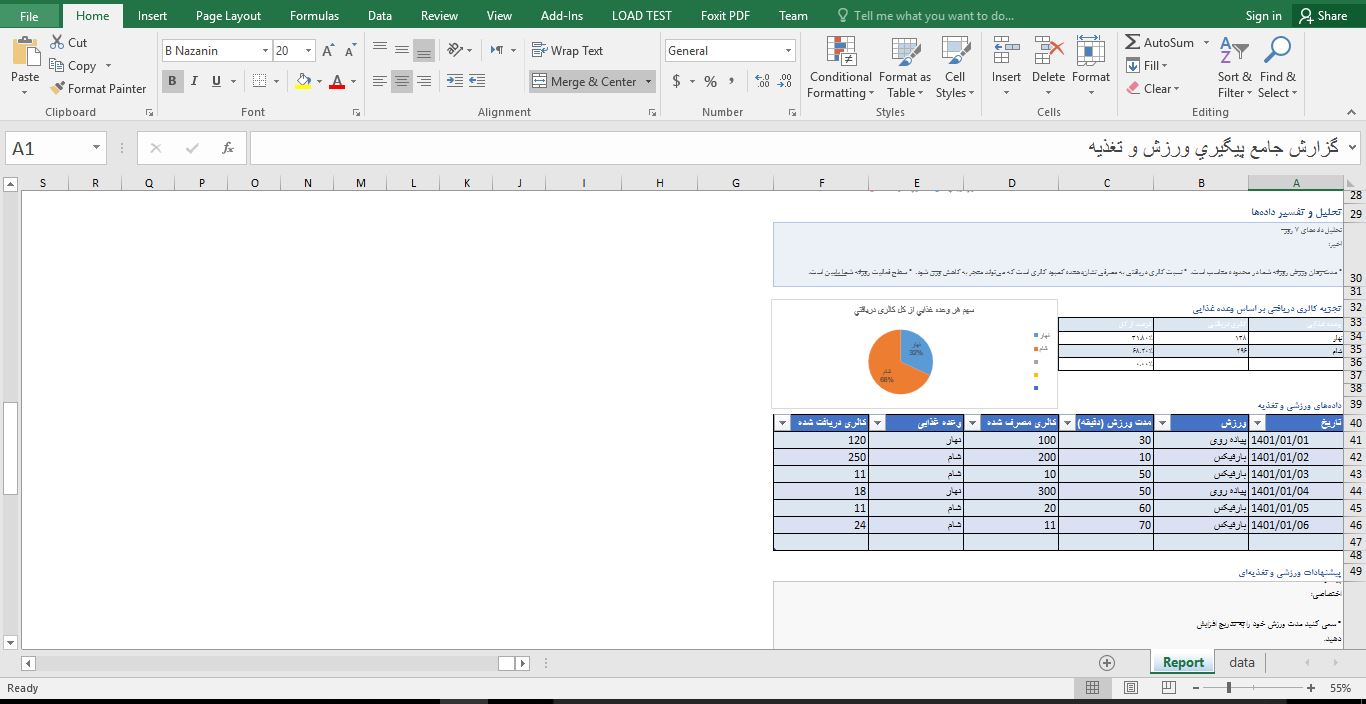
Task: Toggle Normal view in status bar
Action: point(1093,688)
